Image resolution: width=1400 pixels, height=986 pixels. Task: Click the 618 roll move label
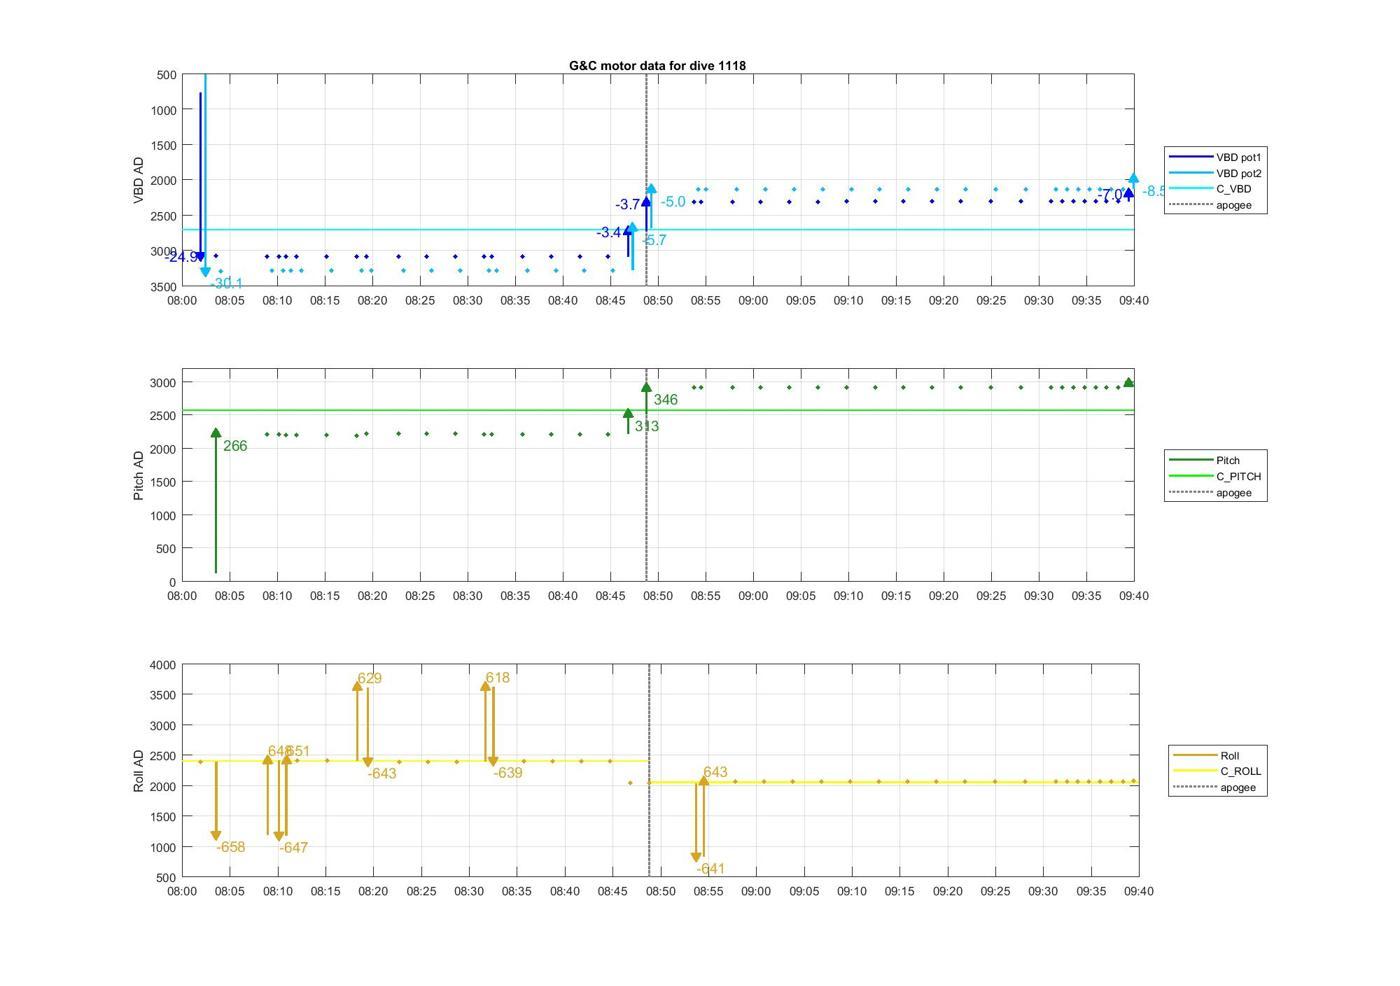[497, 677]
